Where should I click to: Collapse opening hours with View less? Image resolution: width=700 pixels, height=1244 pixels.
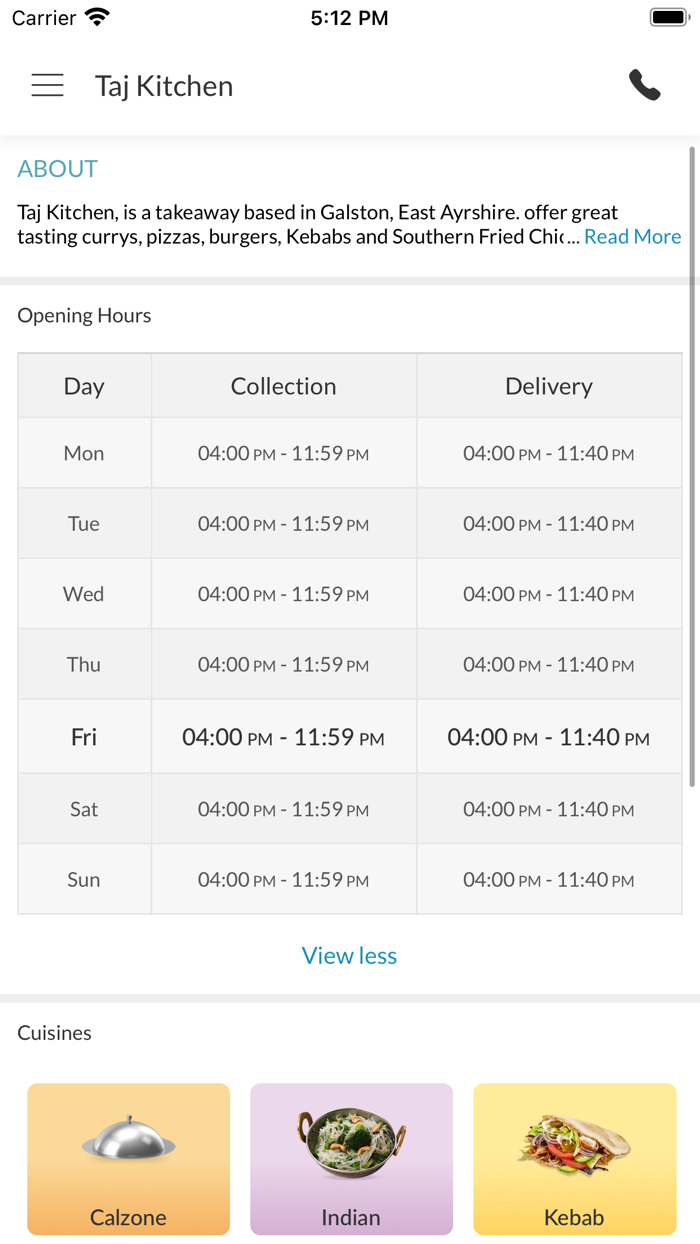tap(349, 956)
